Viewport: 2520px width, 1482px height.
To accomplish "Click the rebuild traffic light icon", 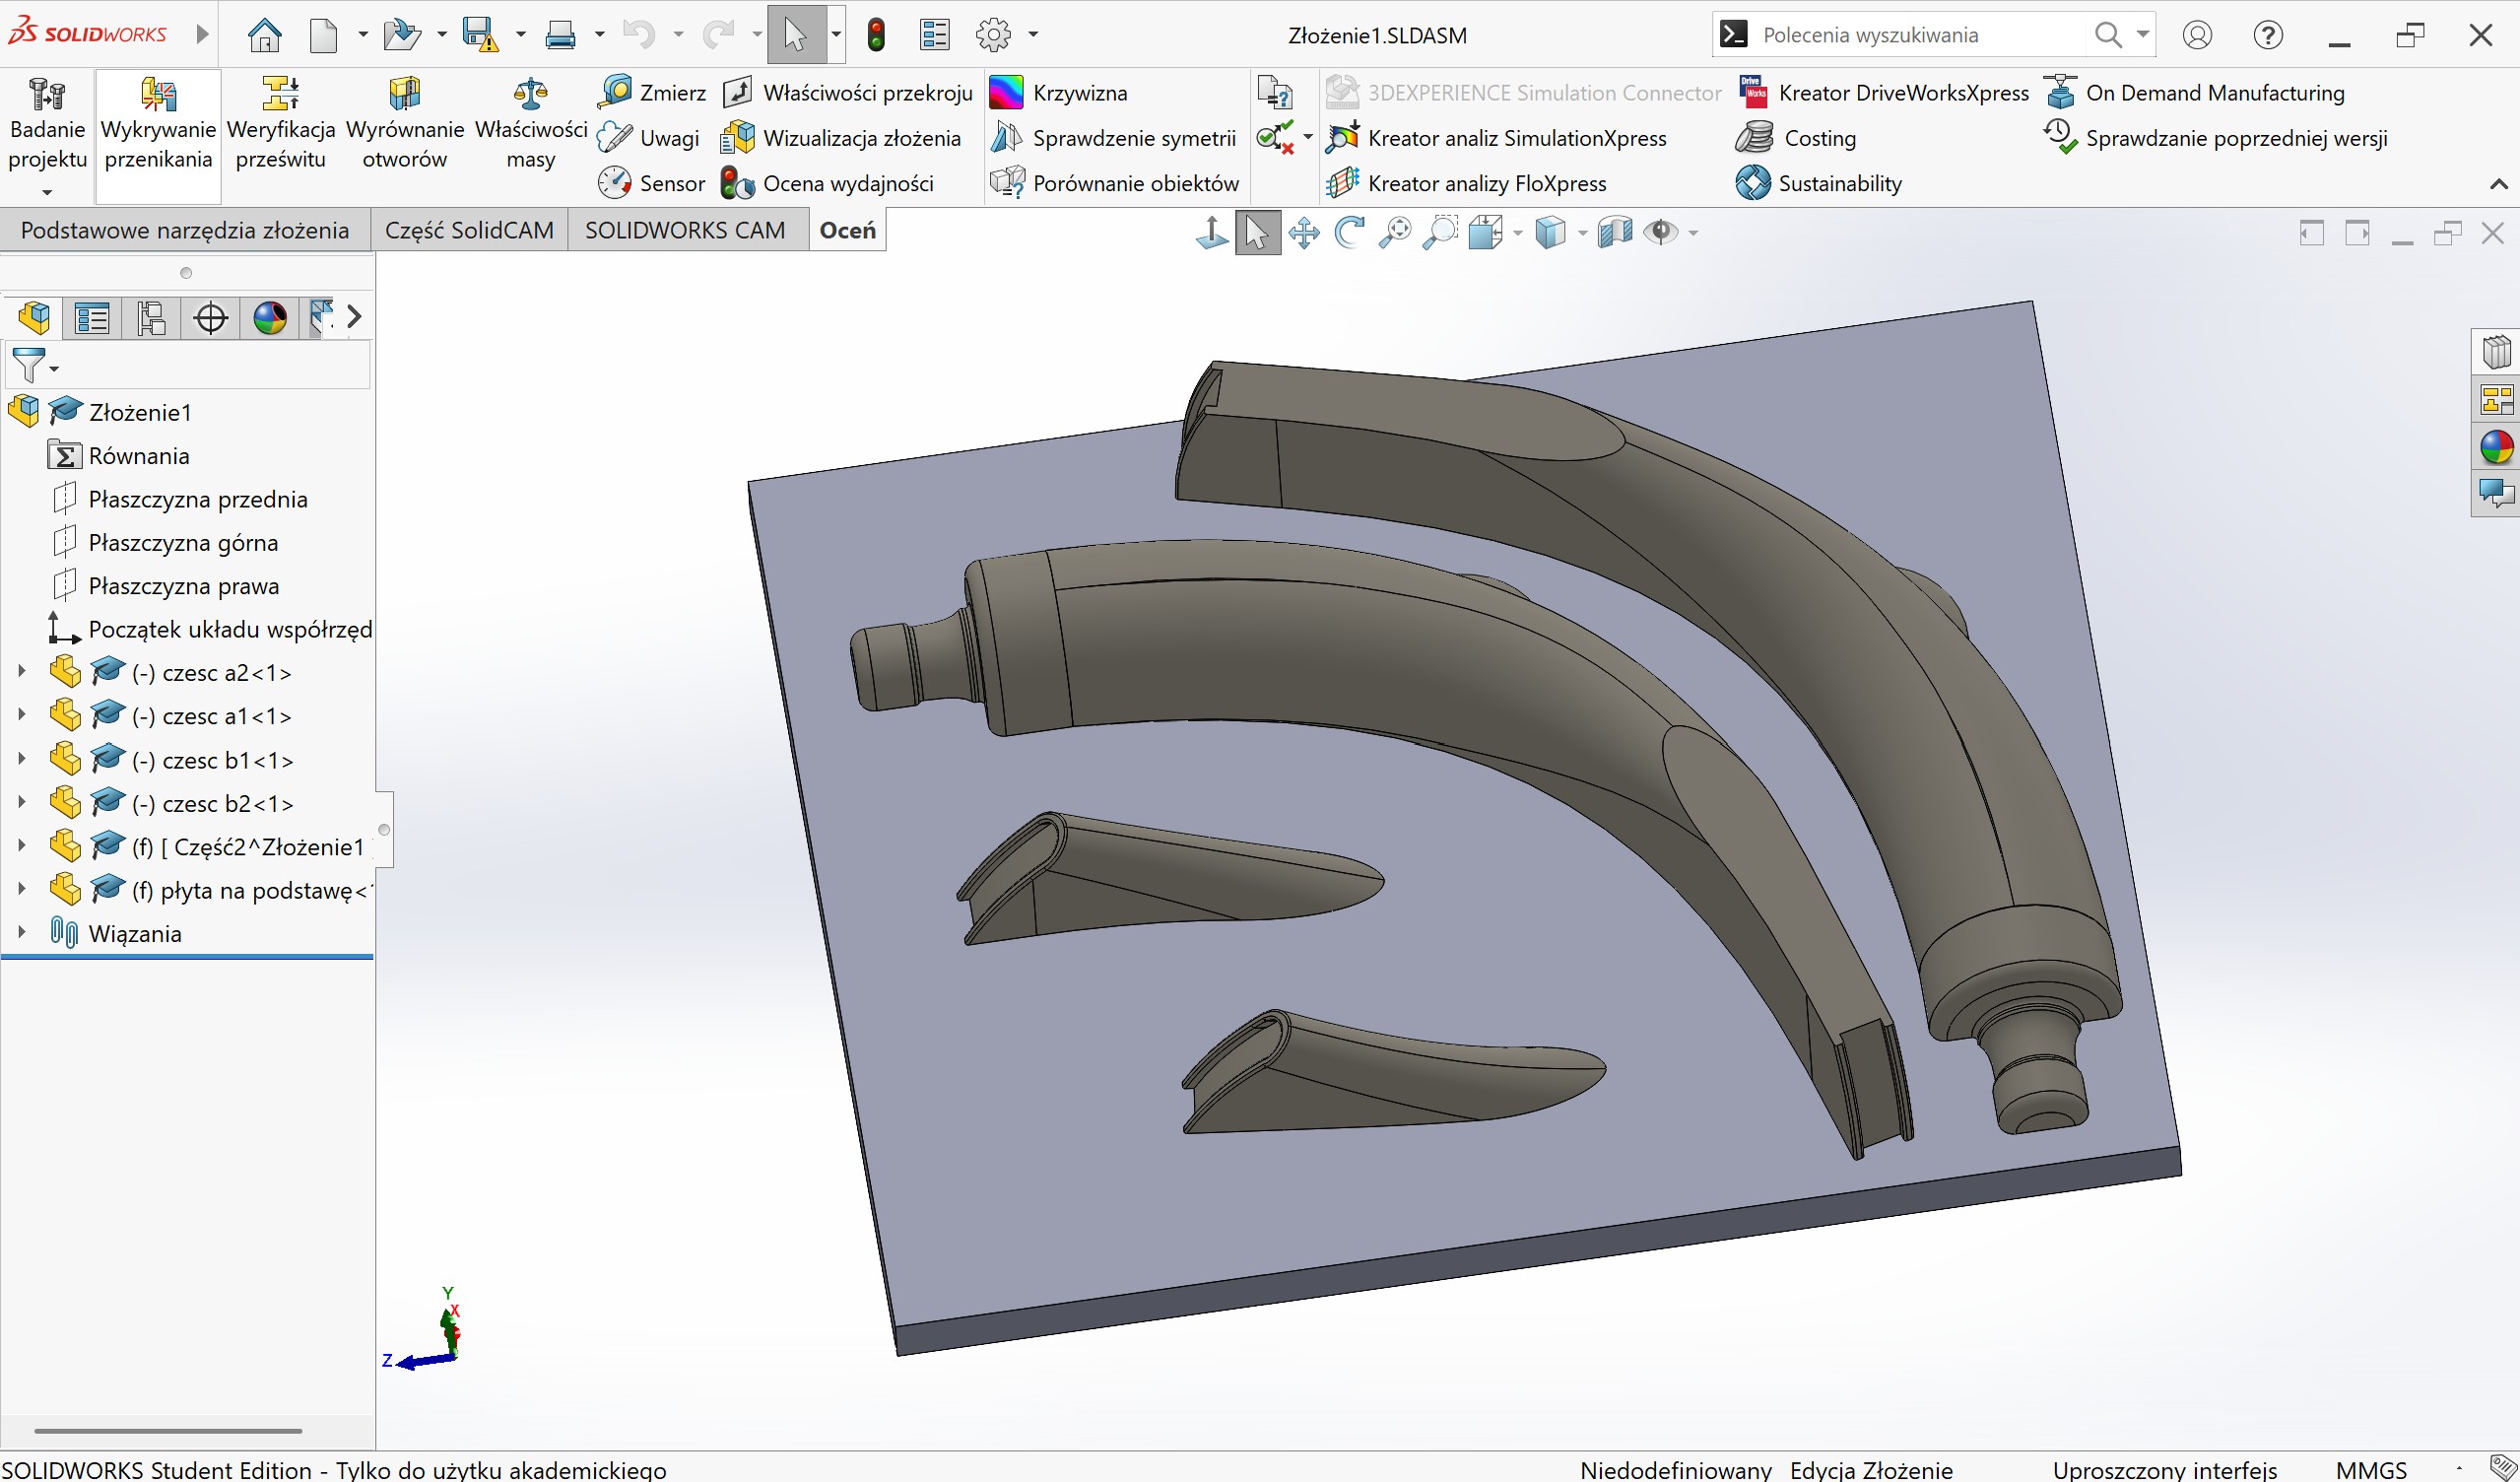I will pos(876,35).
